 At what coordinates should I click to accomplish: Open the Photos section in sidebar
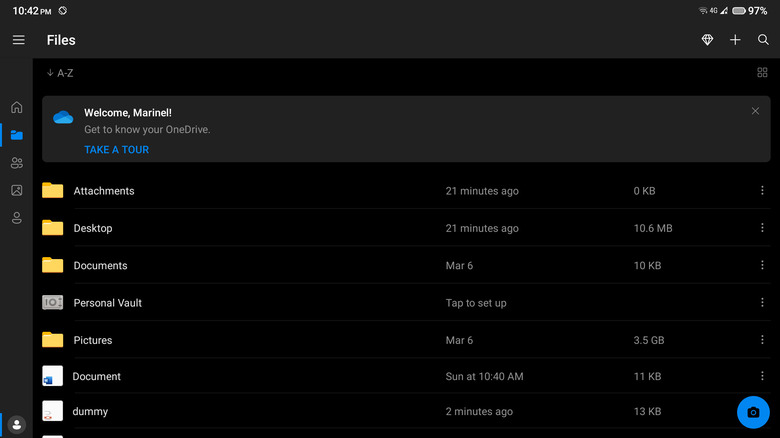(16, 190)
